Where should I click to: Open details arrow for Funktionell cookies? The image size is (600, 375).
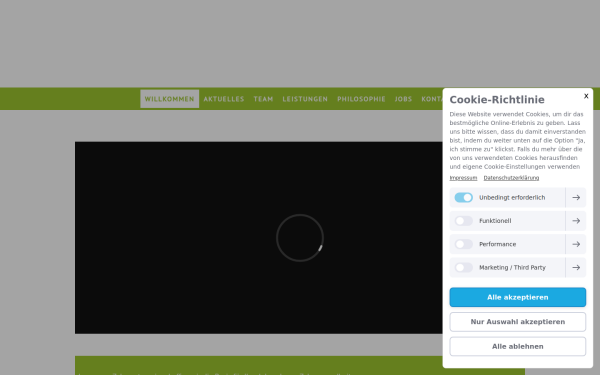[x=576, y=221]
